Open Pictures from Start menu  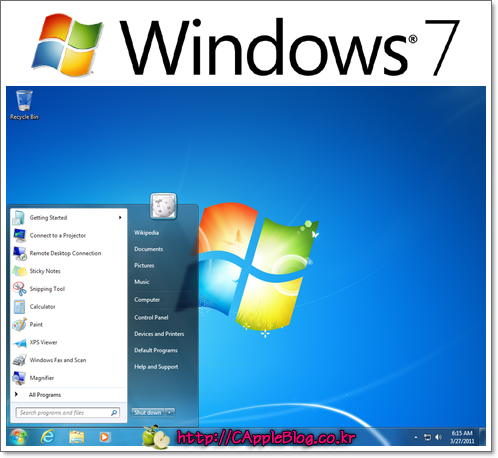[144, 265]
